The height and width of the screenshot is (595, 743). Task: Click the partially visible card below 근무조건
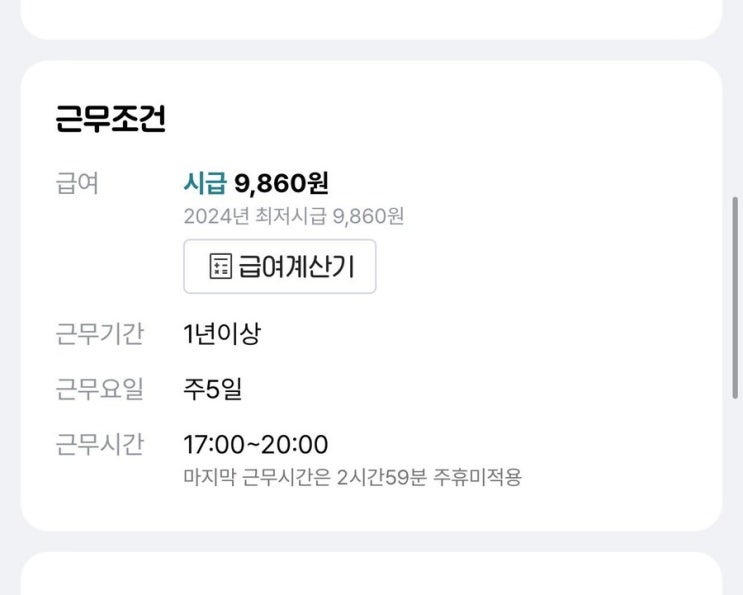click(372, 573)
